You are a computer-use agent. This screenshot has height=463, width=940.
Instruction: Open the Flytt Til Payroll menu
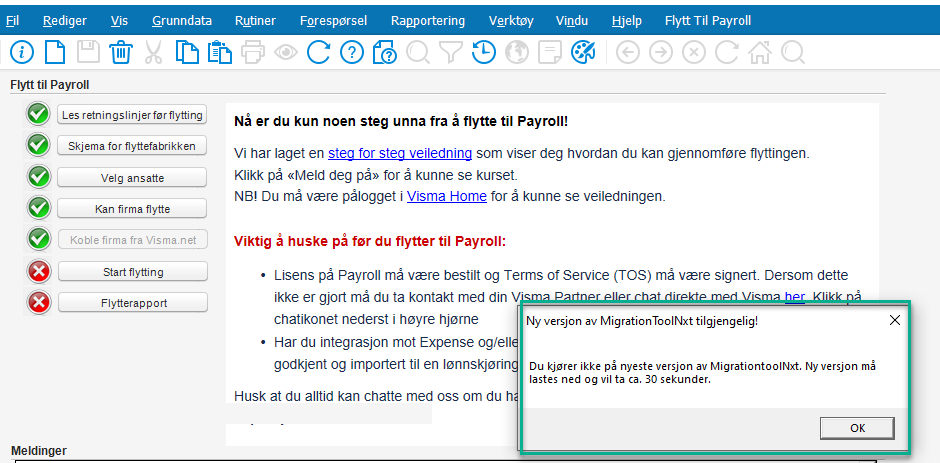(708, 21)
